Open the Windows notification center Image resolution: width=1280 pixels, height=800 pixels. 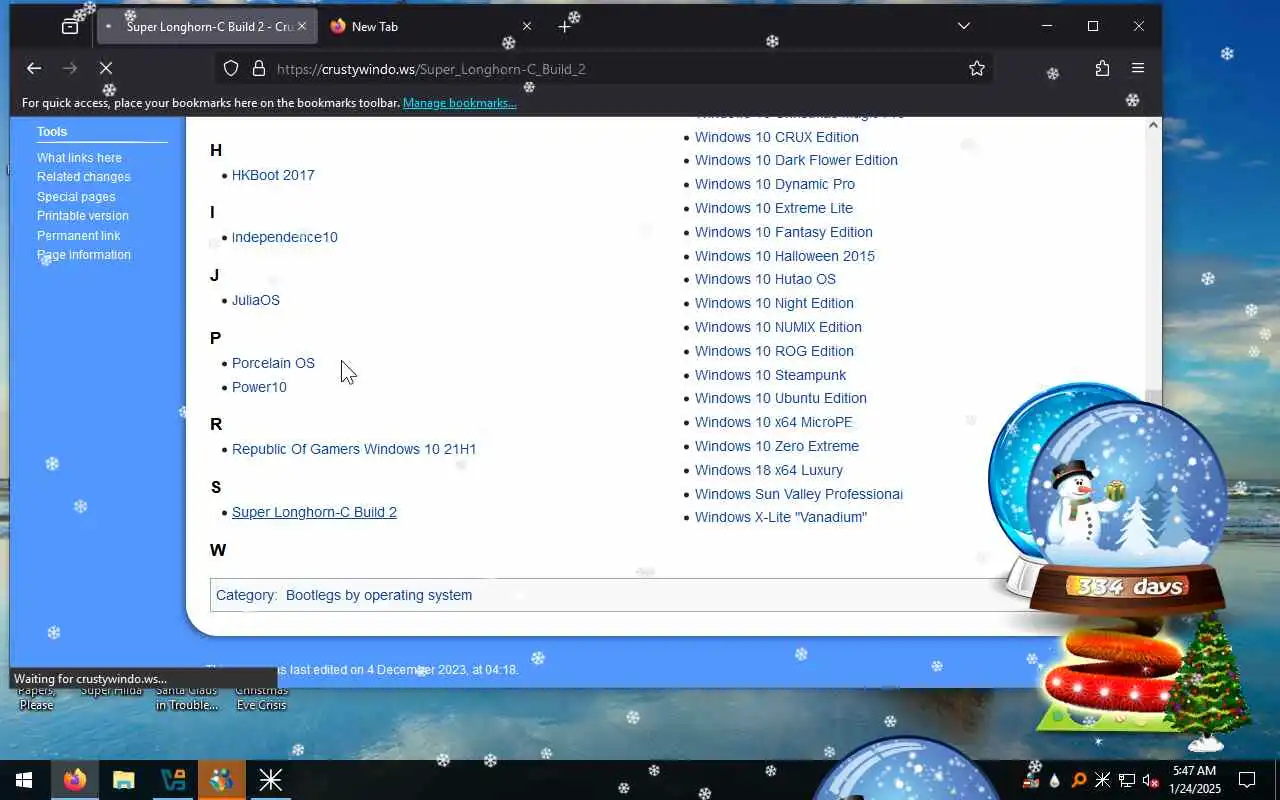click(x=1247, y=780)
